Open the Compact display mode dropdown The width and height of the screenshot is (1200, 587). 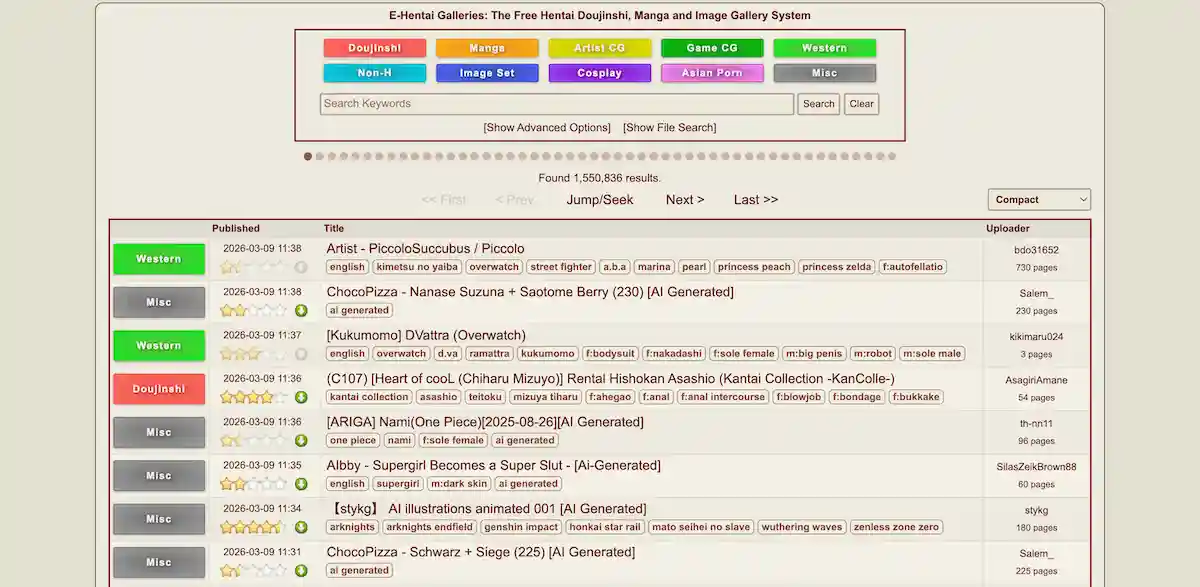1038,200
